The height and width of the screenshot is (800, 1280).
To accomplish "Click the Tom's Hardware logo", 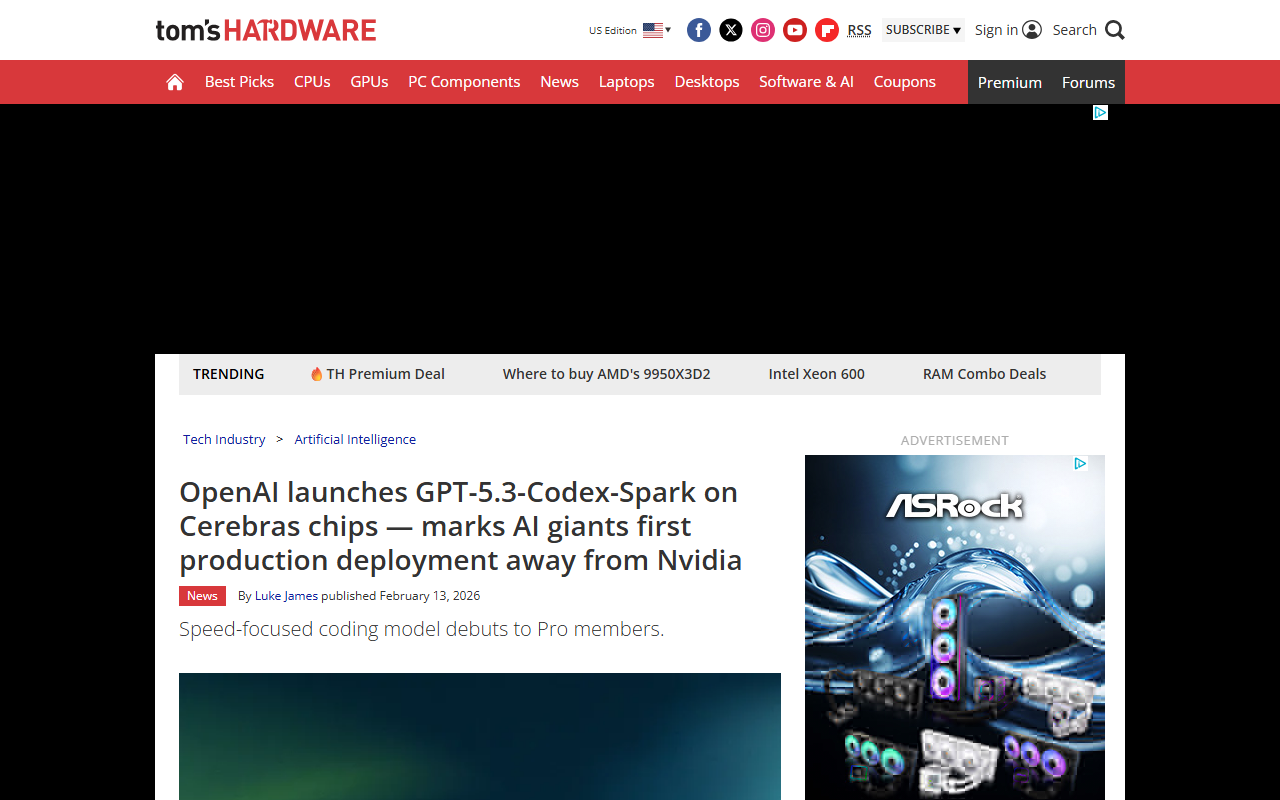I will (x=266, y=30).
